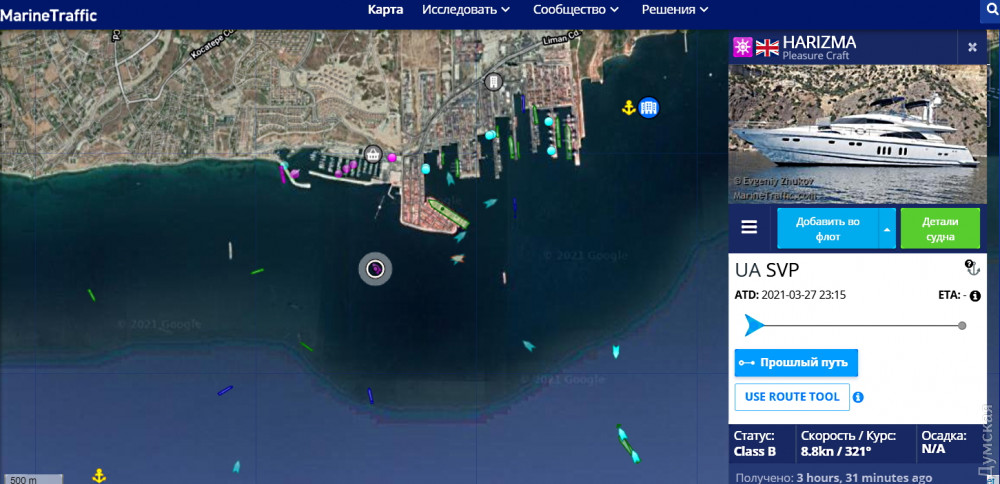Click the shopping basket marina icon
1000x484 pixels.
[x=372, y=153]
